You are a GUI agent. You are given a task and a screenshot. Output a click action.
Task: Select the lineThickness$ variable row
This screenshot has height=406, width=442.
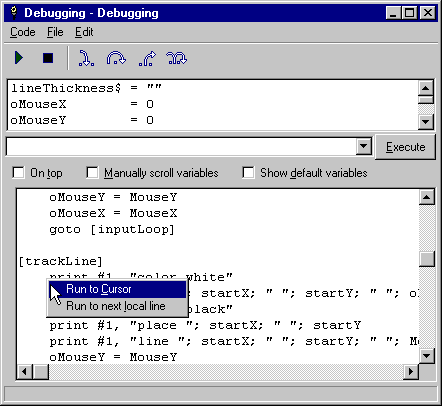tap(213, 88)
